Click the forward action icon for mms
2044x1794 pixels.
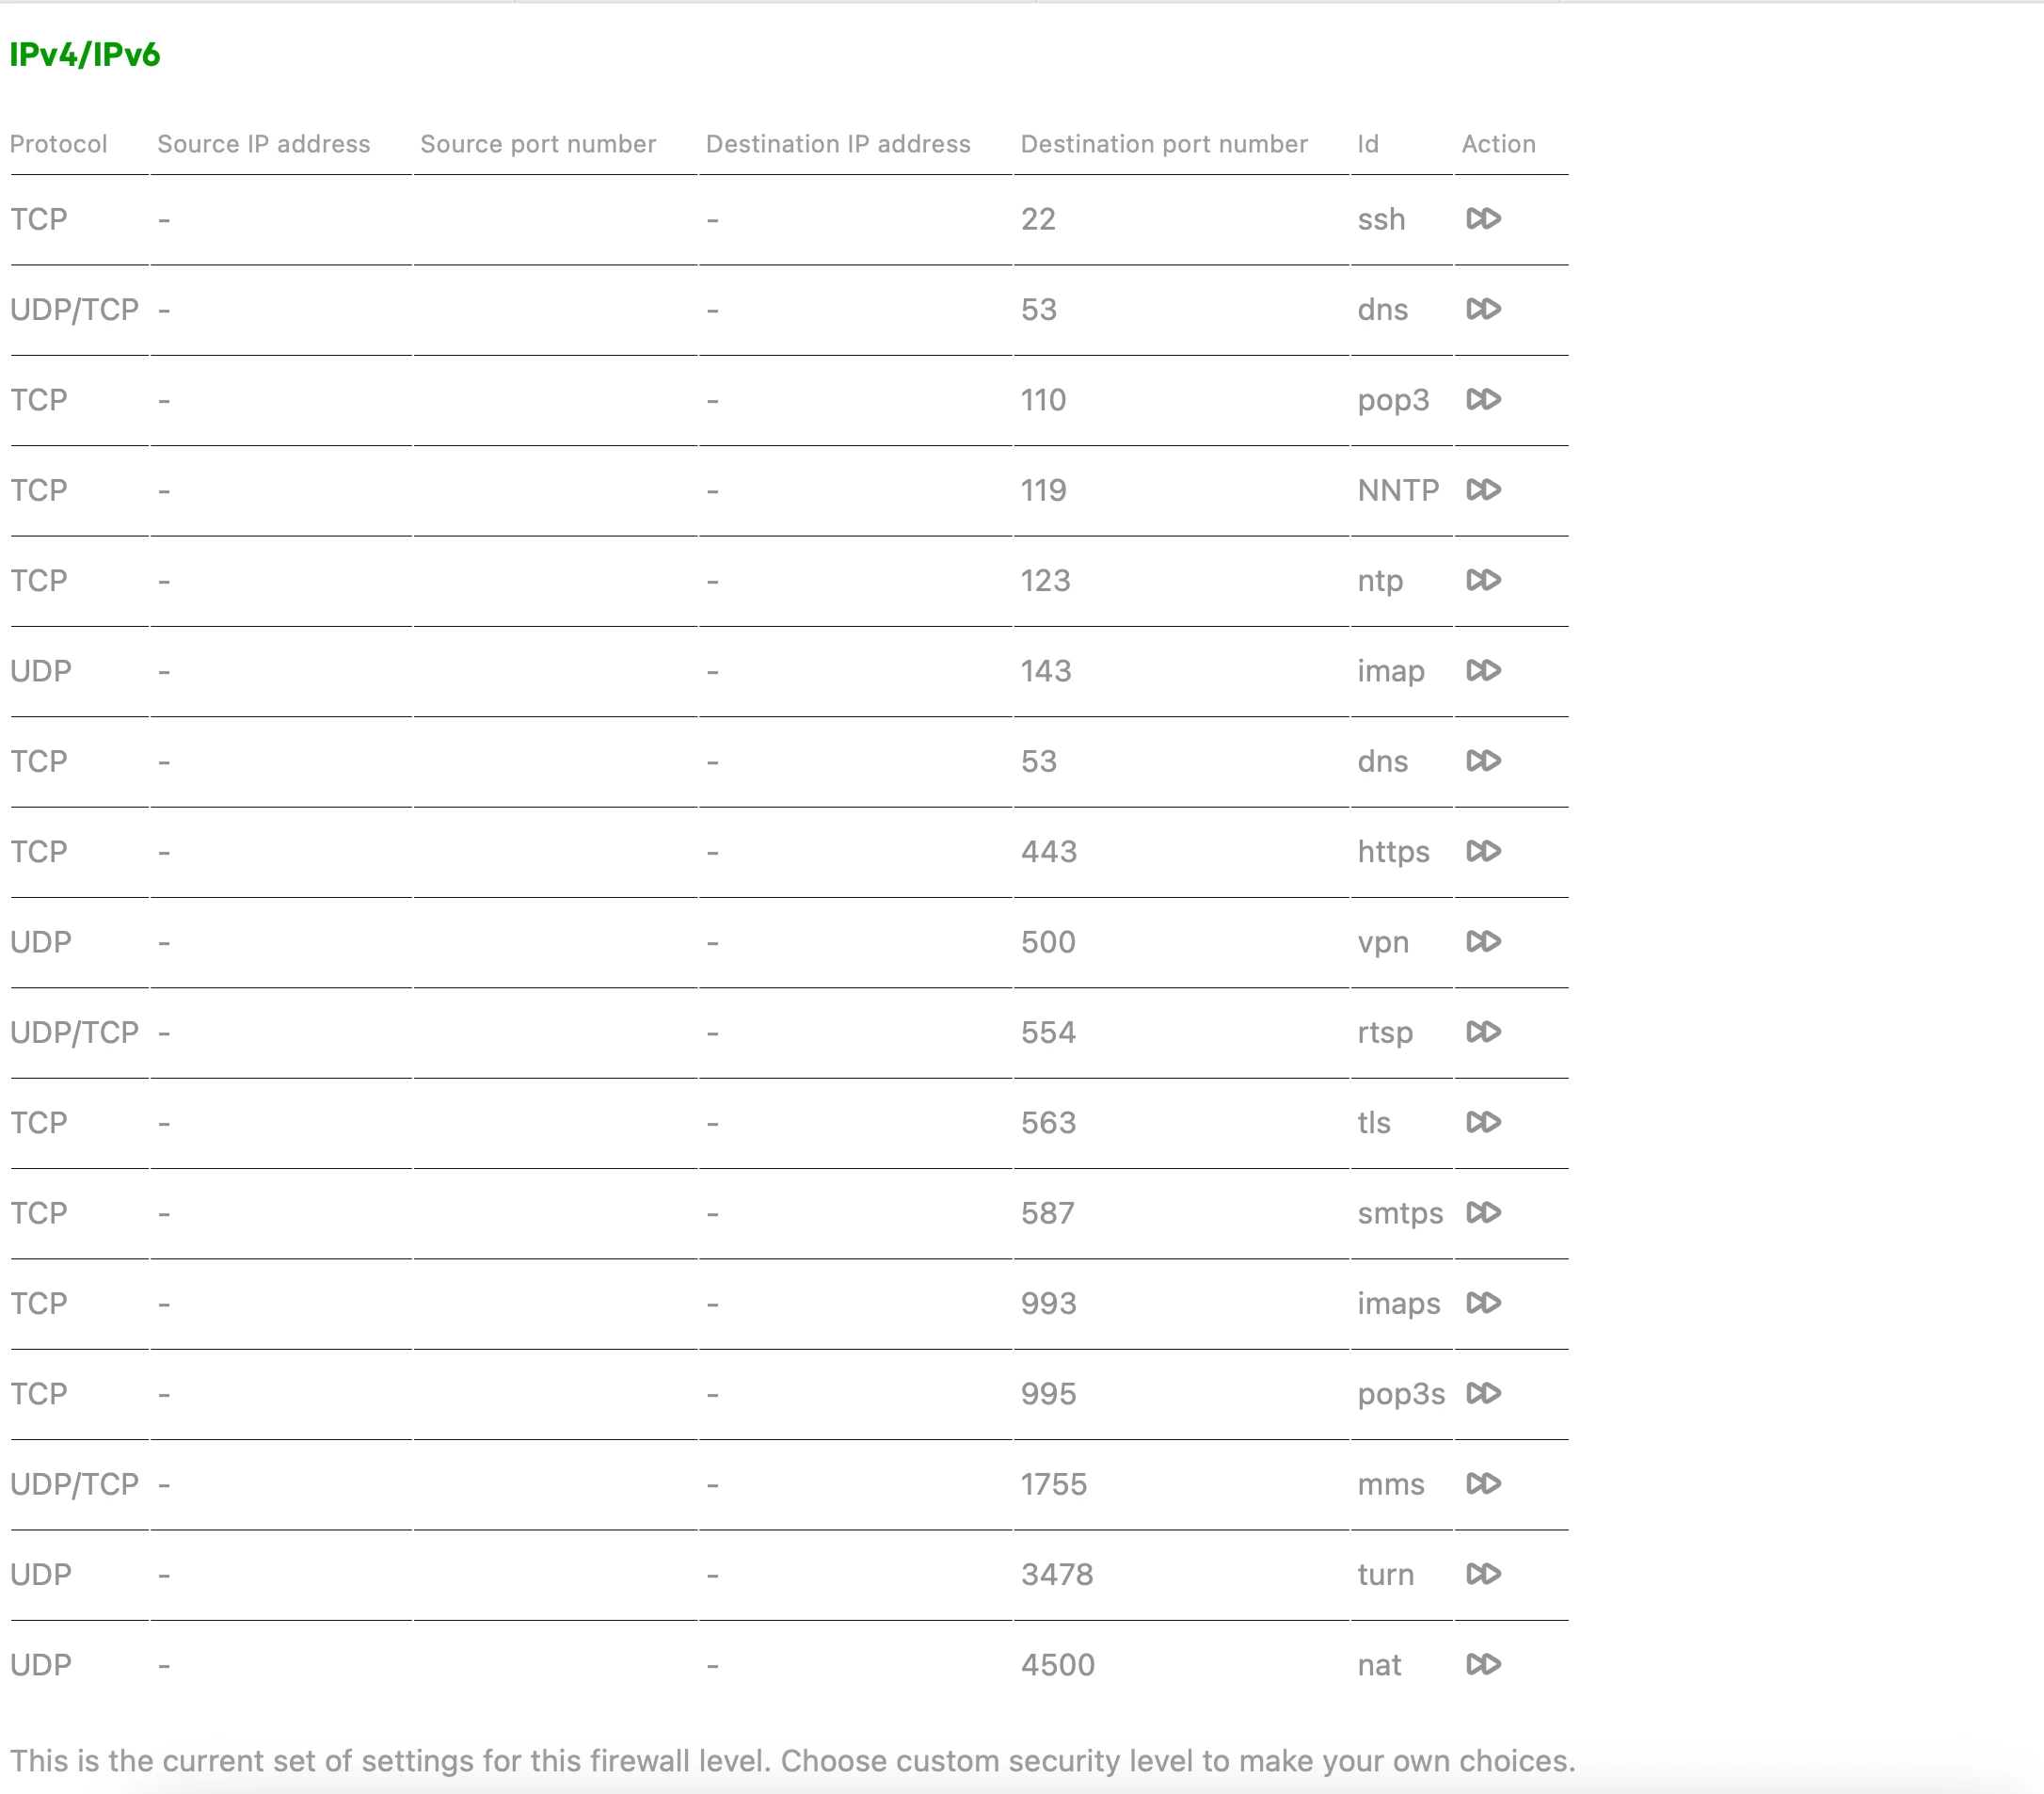(x=1483, y=1483)
